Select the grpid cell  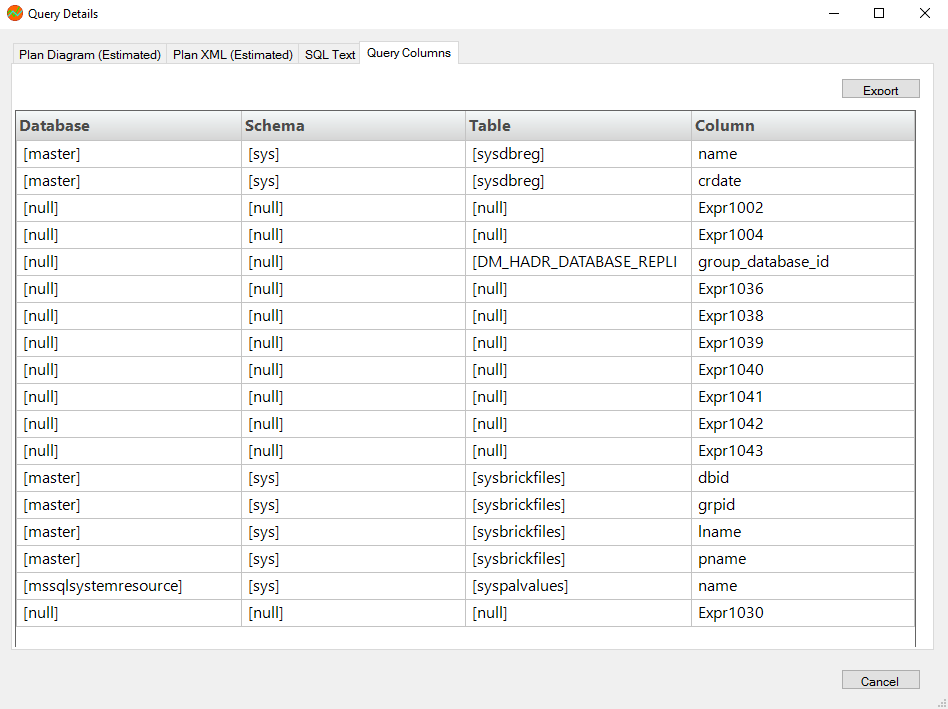(x=803, y=505)
